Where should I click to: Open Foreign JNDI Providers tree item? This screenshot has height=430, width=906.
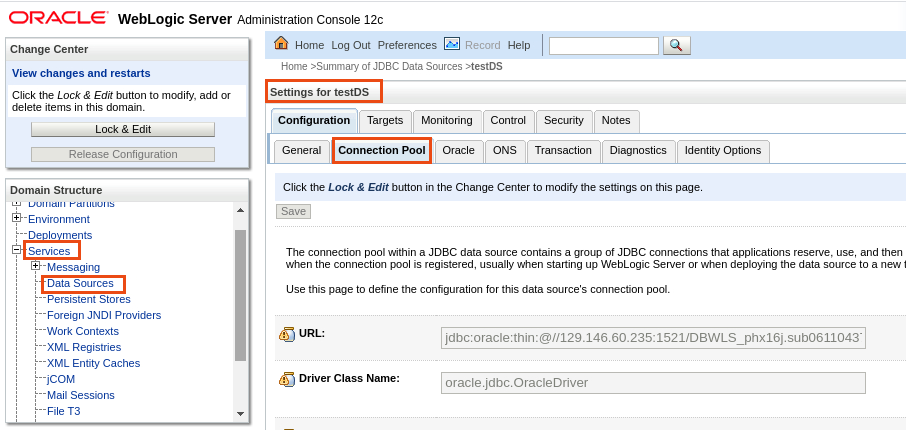pyautogui.click(x=104, y=316)
